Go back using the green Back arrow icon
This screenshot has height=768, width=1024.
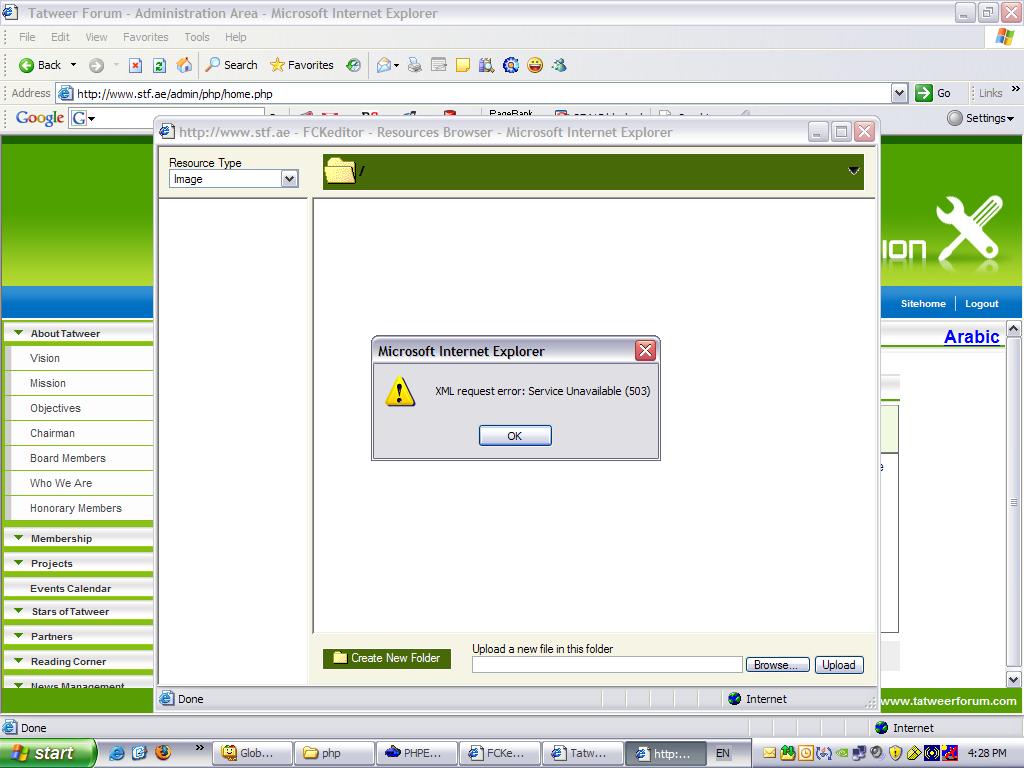[27, 65]
